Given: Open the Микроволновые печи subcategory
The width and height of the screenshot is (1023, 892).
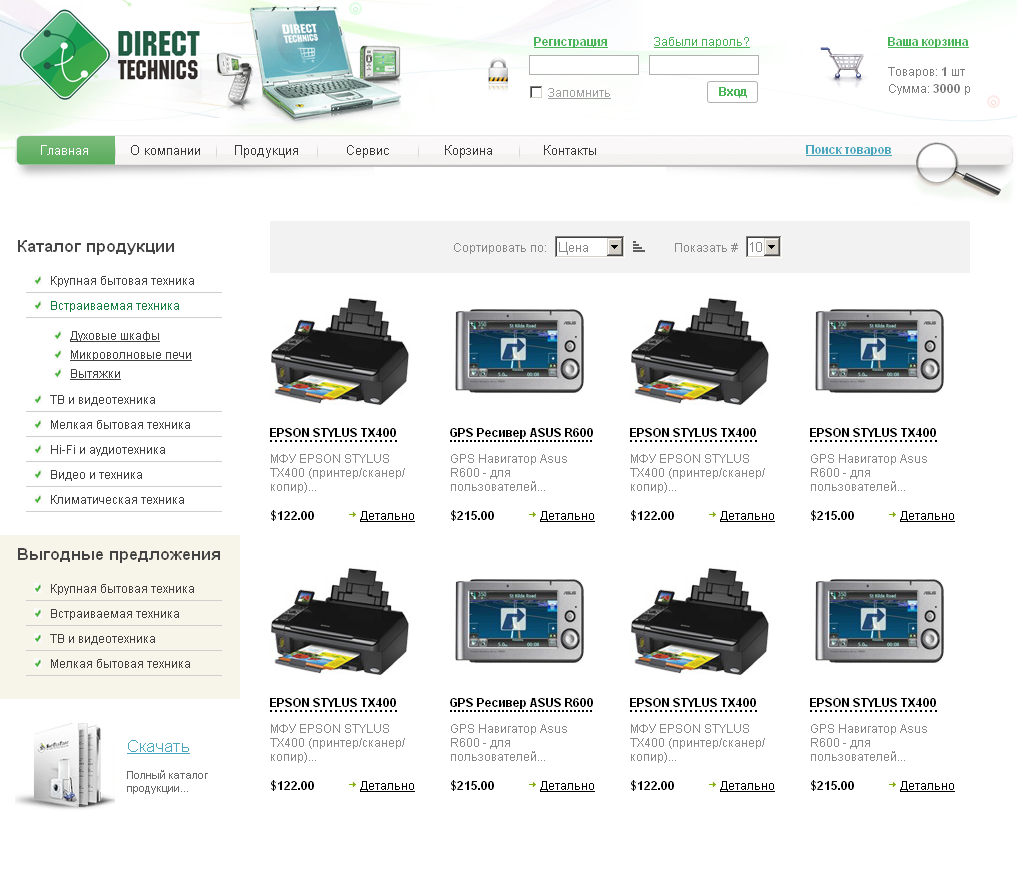Looking at the screenshot, I should pos(130,355).
